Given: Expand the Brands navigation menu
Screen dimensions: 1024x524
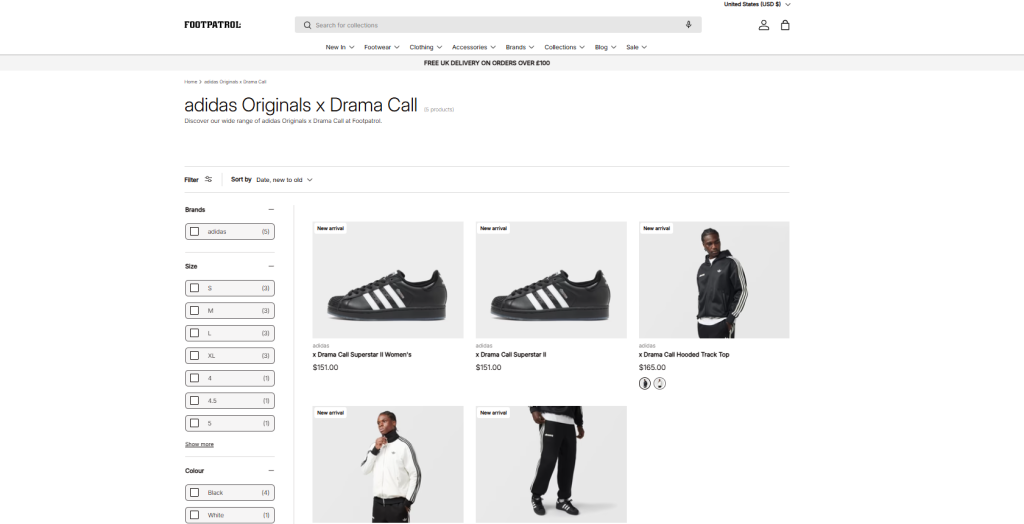Looking at the screenshot, I should 520,47.
